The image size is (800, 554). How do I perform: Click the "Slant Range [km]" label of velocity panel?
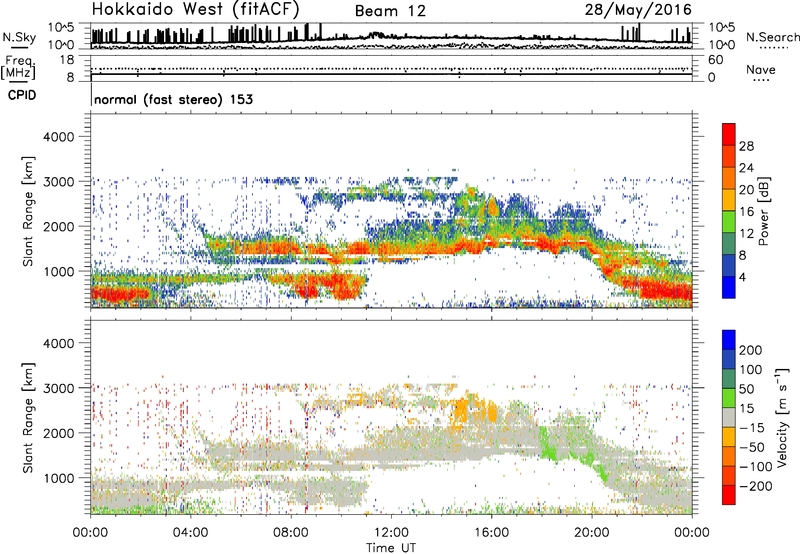pos(29,418)
